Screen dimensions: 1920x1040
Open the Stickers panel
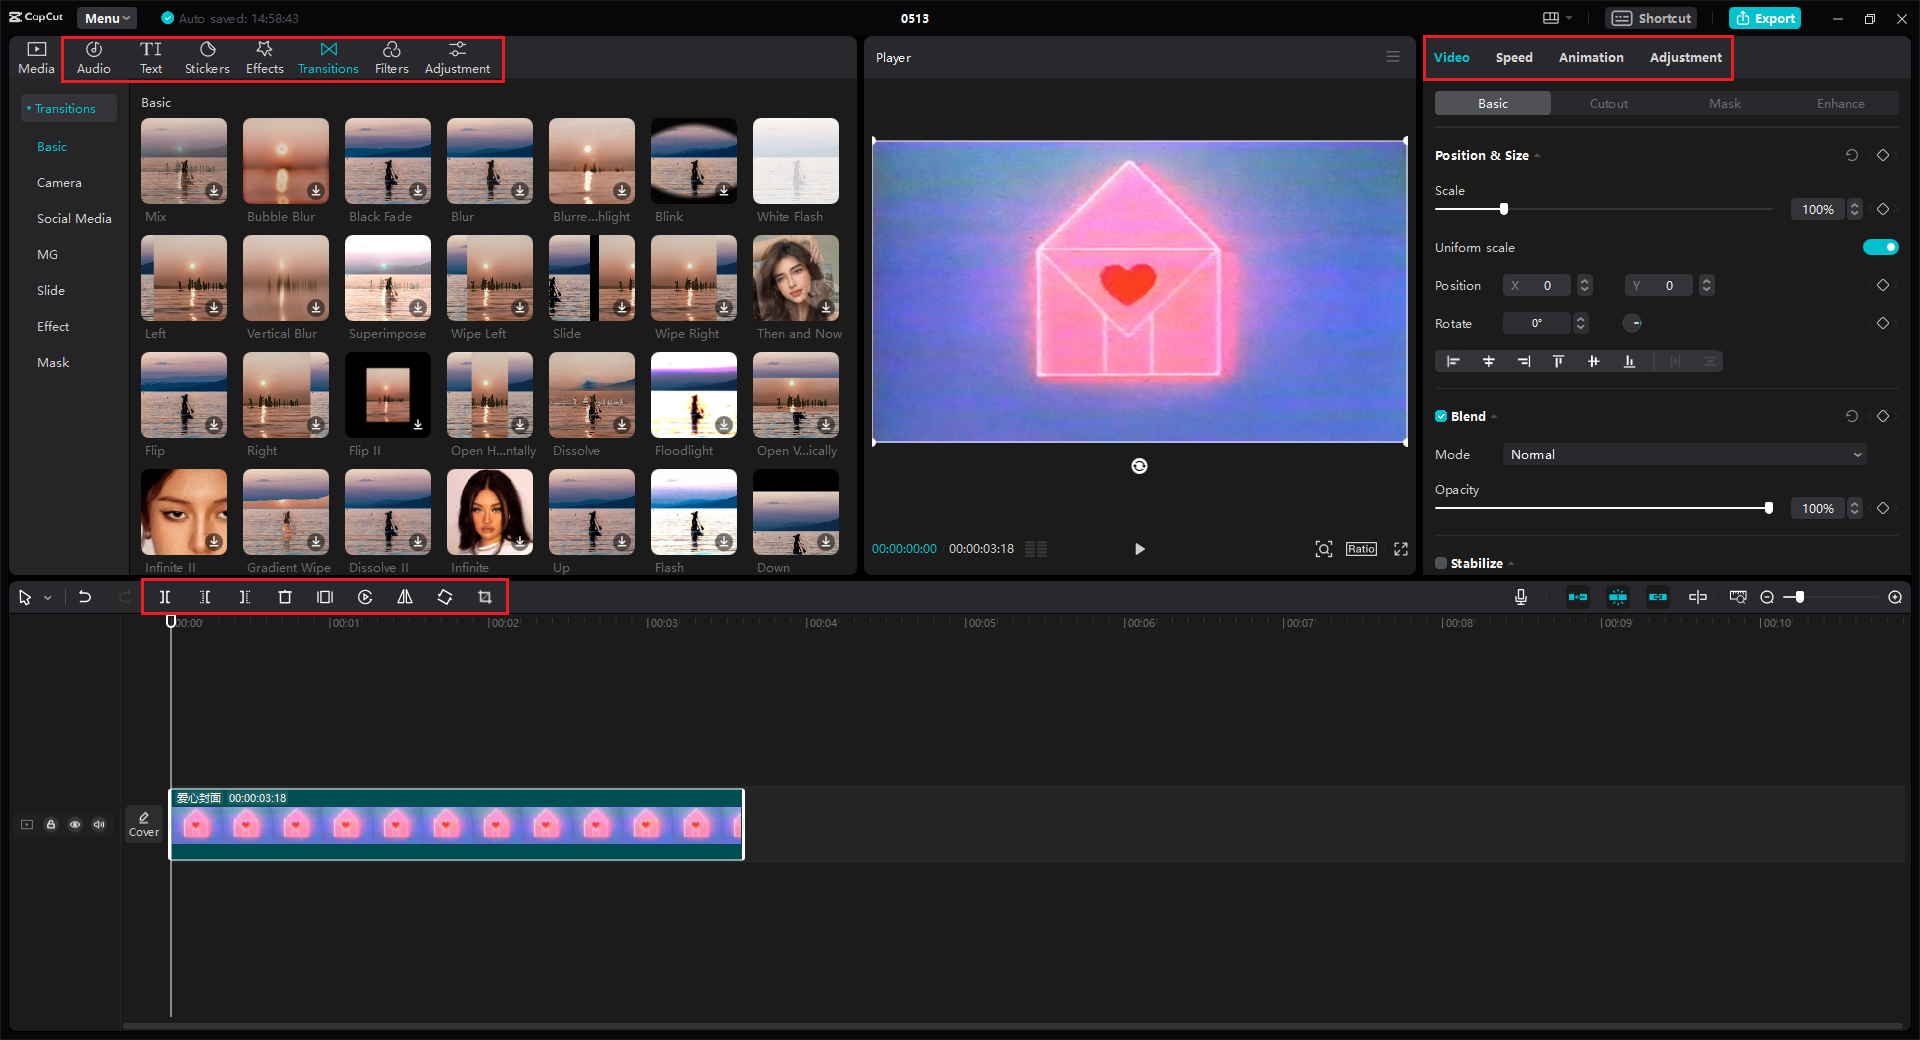click(207, 57)
